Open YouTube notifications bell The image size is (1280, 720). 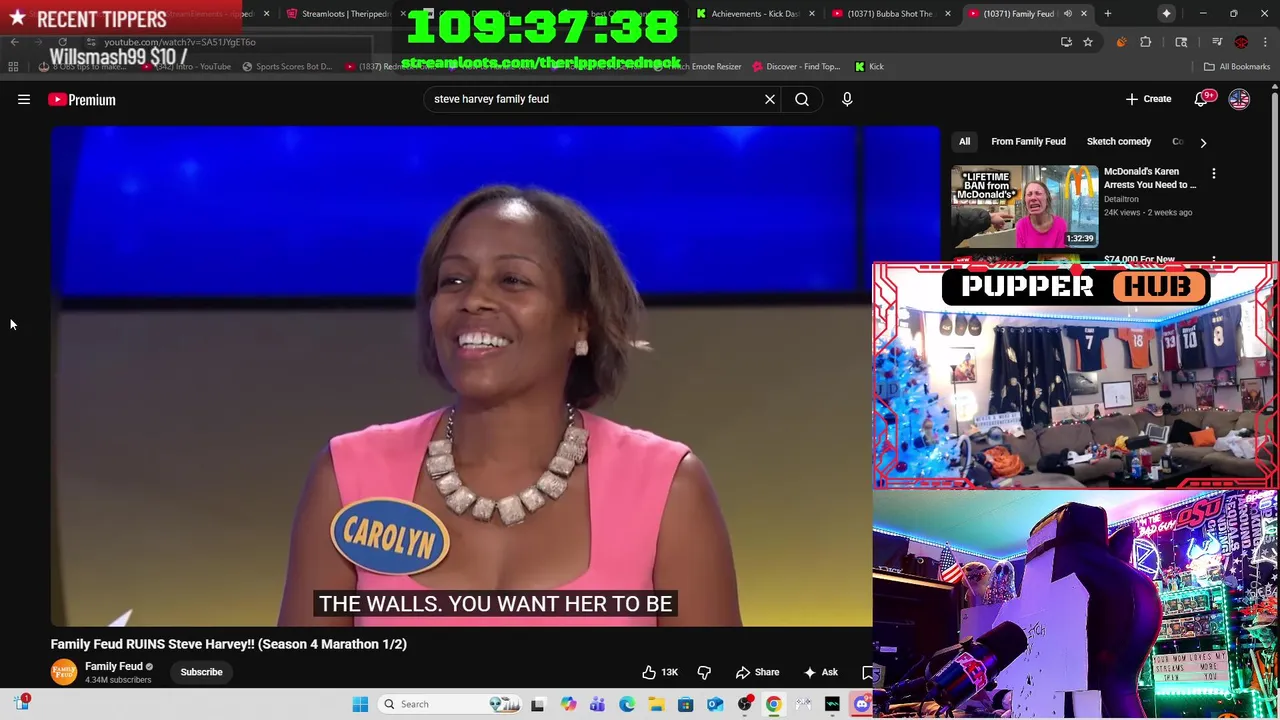point(1202,99)
